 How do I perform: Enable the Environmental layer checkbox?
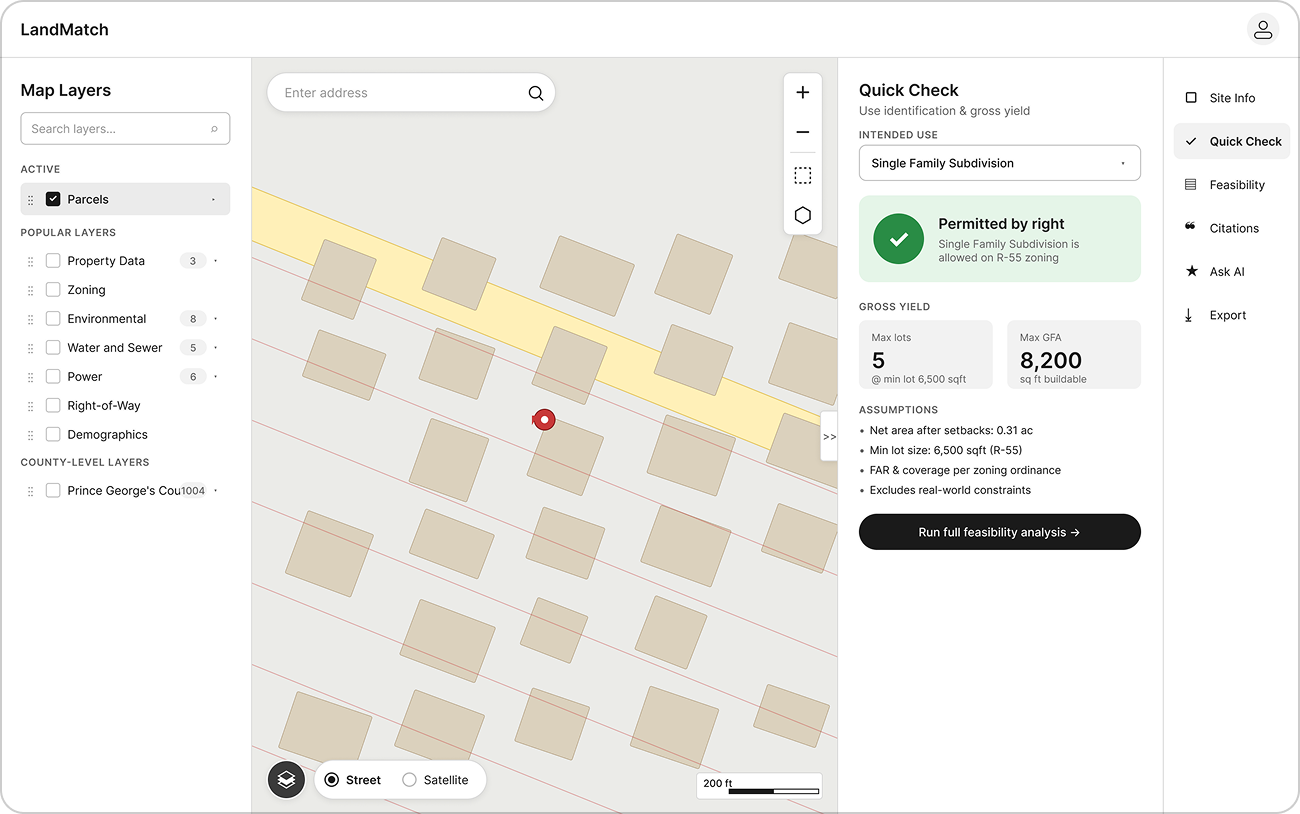[53, 319]
